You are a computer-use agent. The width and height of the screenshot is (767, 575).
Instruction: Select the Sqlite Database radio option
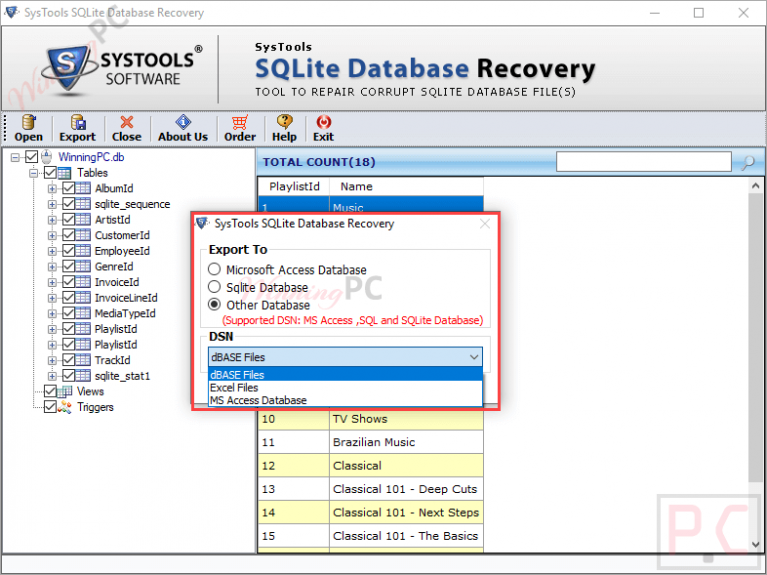pyautogui.click(x=214, y=287)
